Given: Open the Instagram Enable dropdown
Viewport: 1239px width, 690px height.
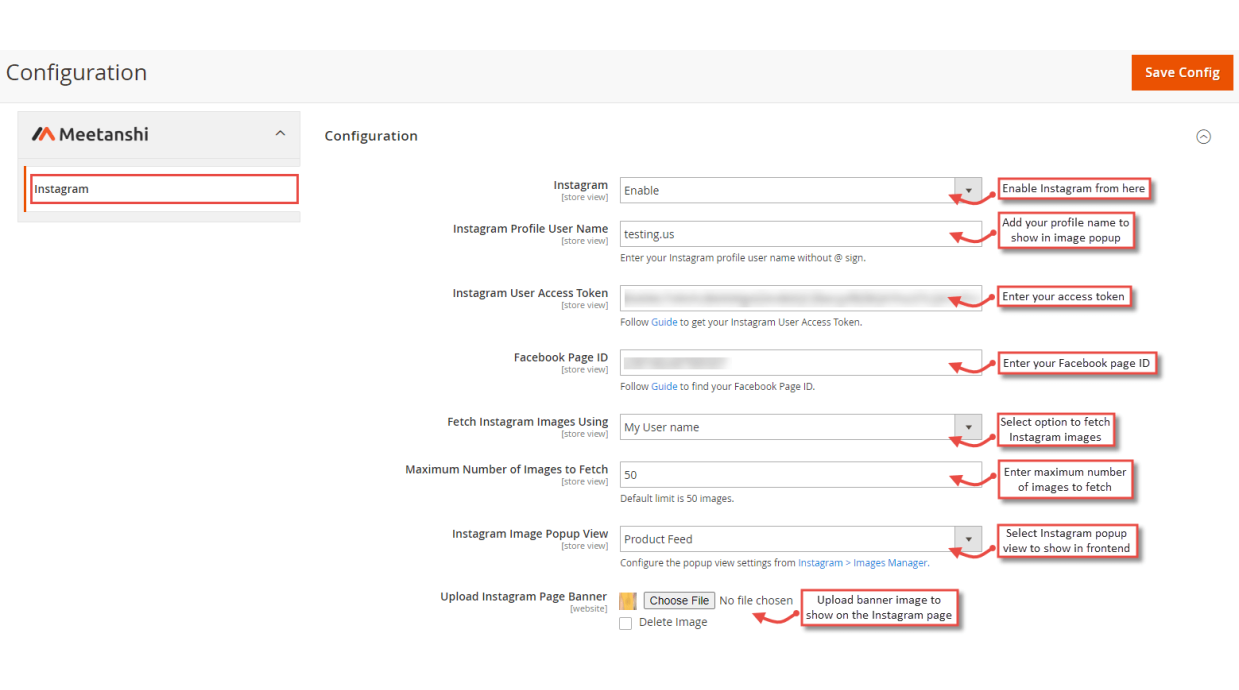Looking at the screenshot, I should (800, 190).
